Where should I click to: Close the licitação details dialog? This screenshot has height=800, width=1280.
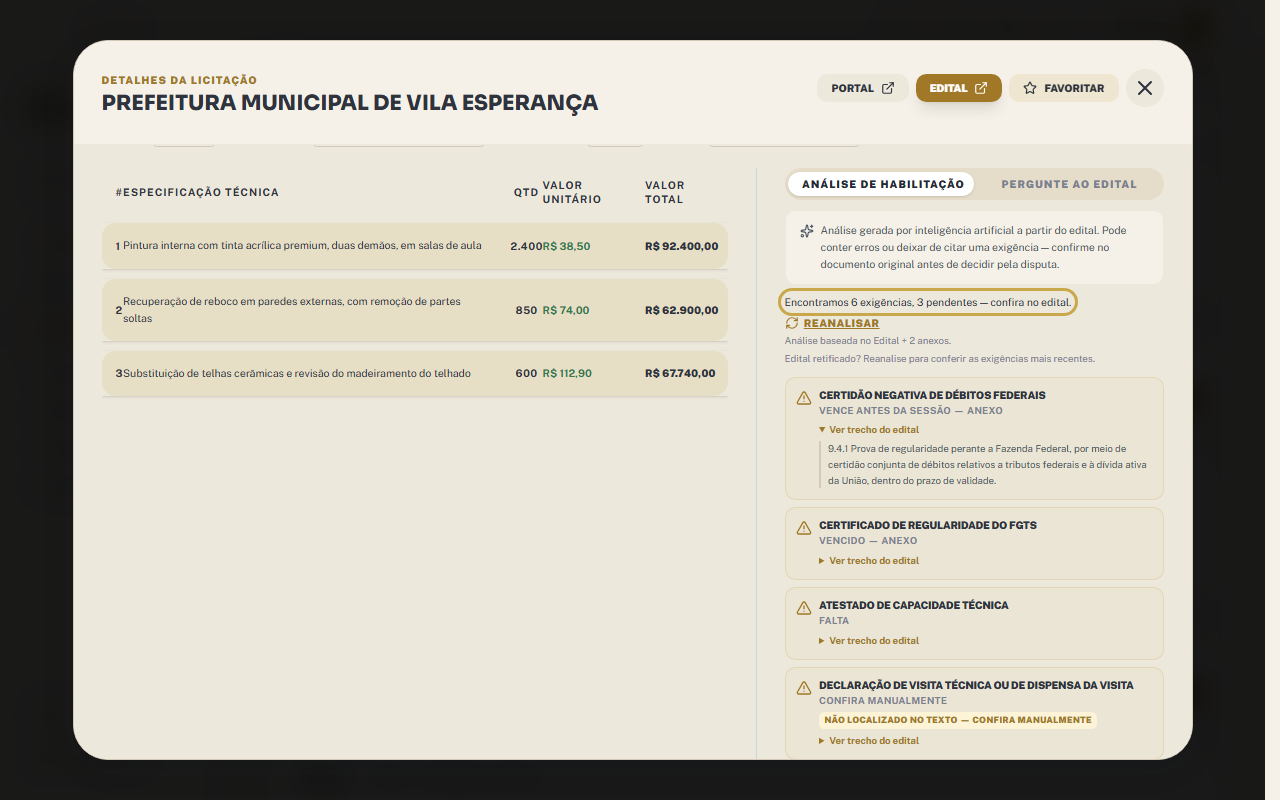click(1145, 88)
